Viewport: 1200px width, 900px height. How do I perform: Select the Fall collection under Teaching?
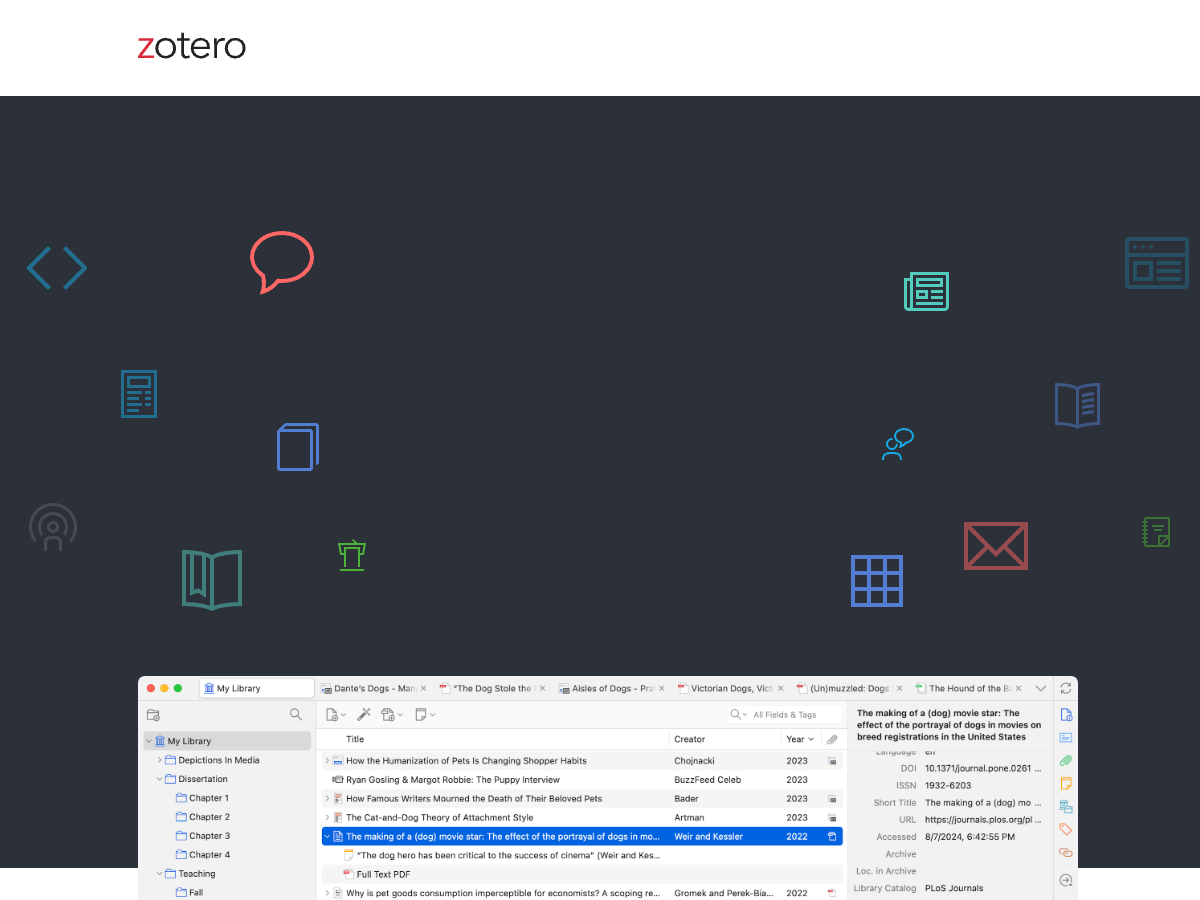[x=189, y=892]
